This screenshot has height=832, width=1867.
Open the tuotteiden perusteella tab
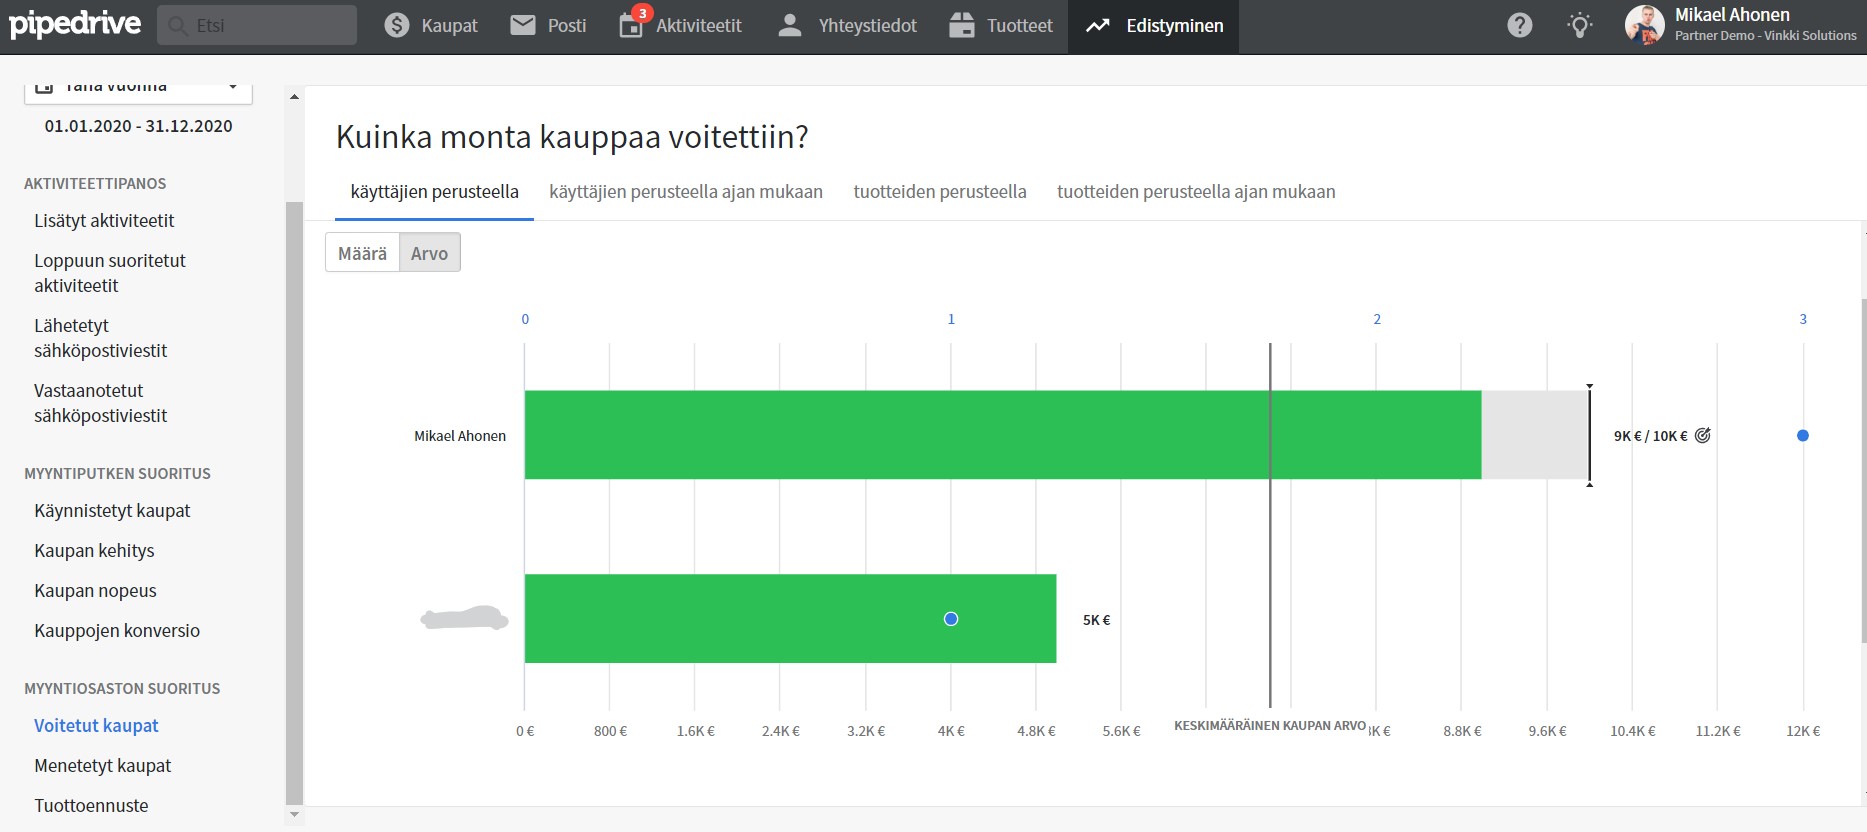click(x=940, y=192)
